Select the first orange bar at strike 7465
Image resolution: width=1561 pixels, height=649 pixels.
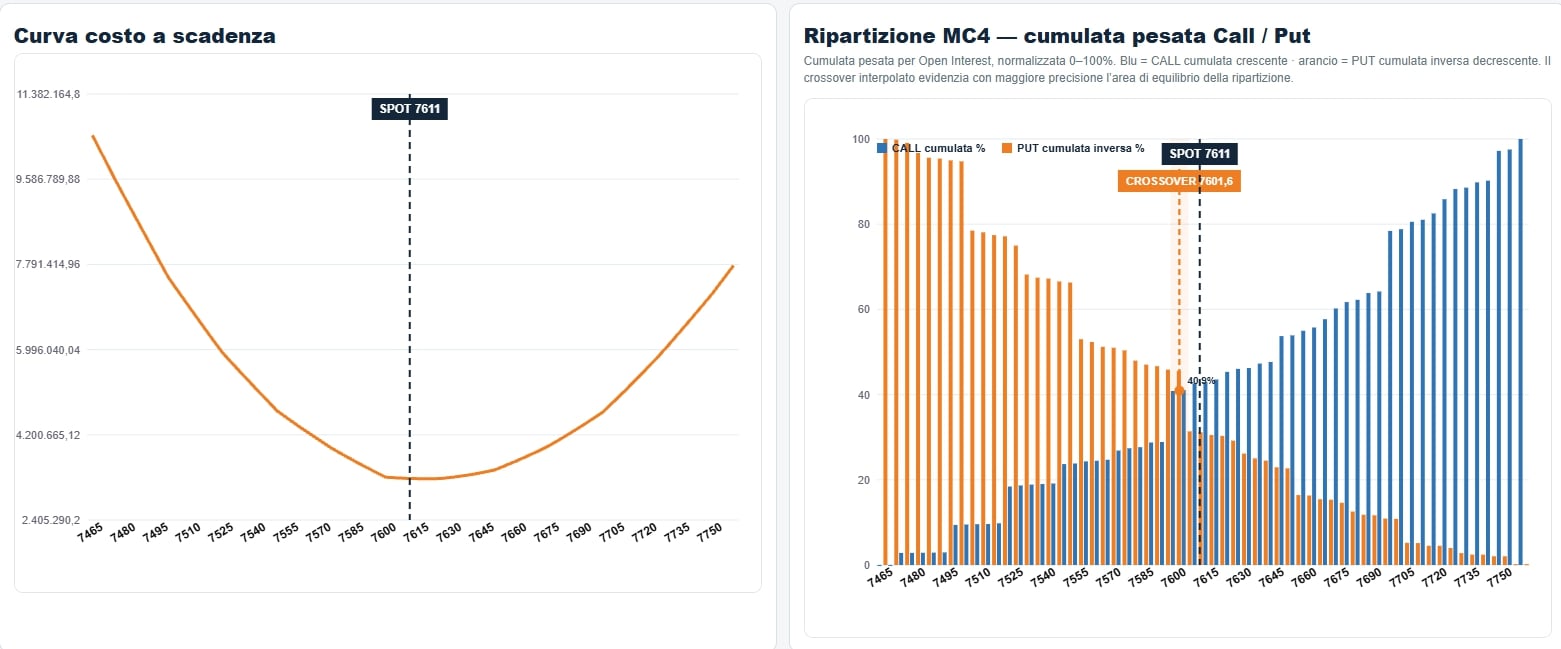[885, 352]
